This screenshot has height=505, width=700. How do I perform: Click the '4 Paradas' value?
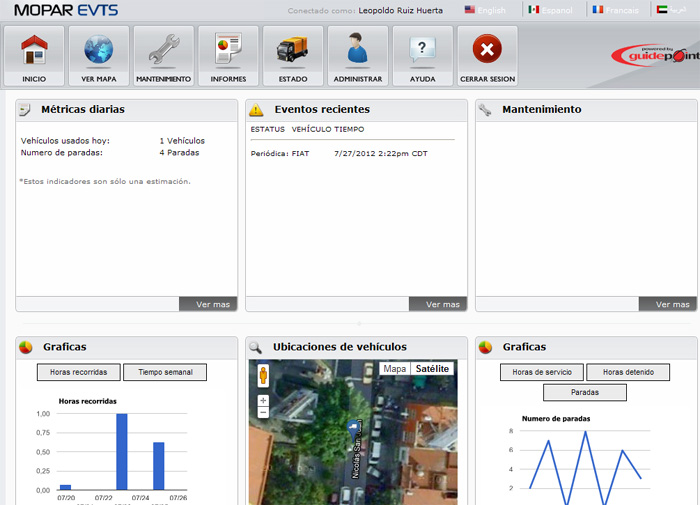(179, 153)
